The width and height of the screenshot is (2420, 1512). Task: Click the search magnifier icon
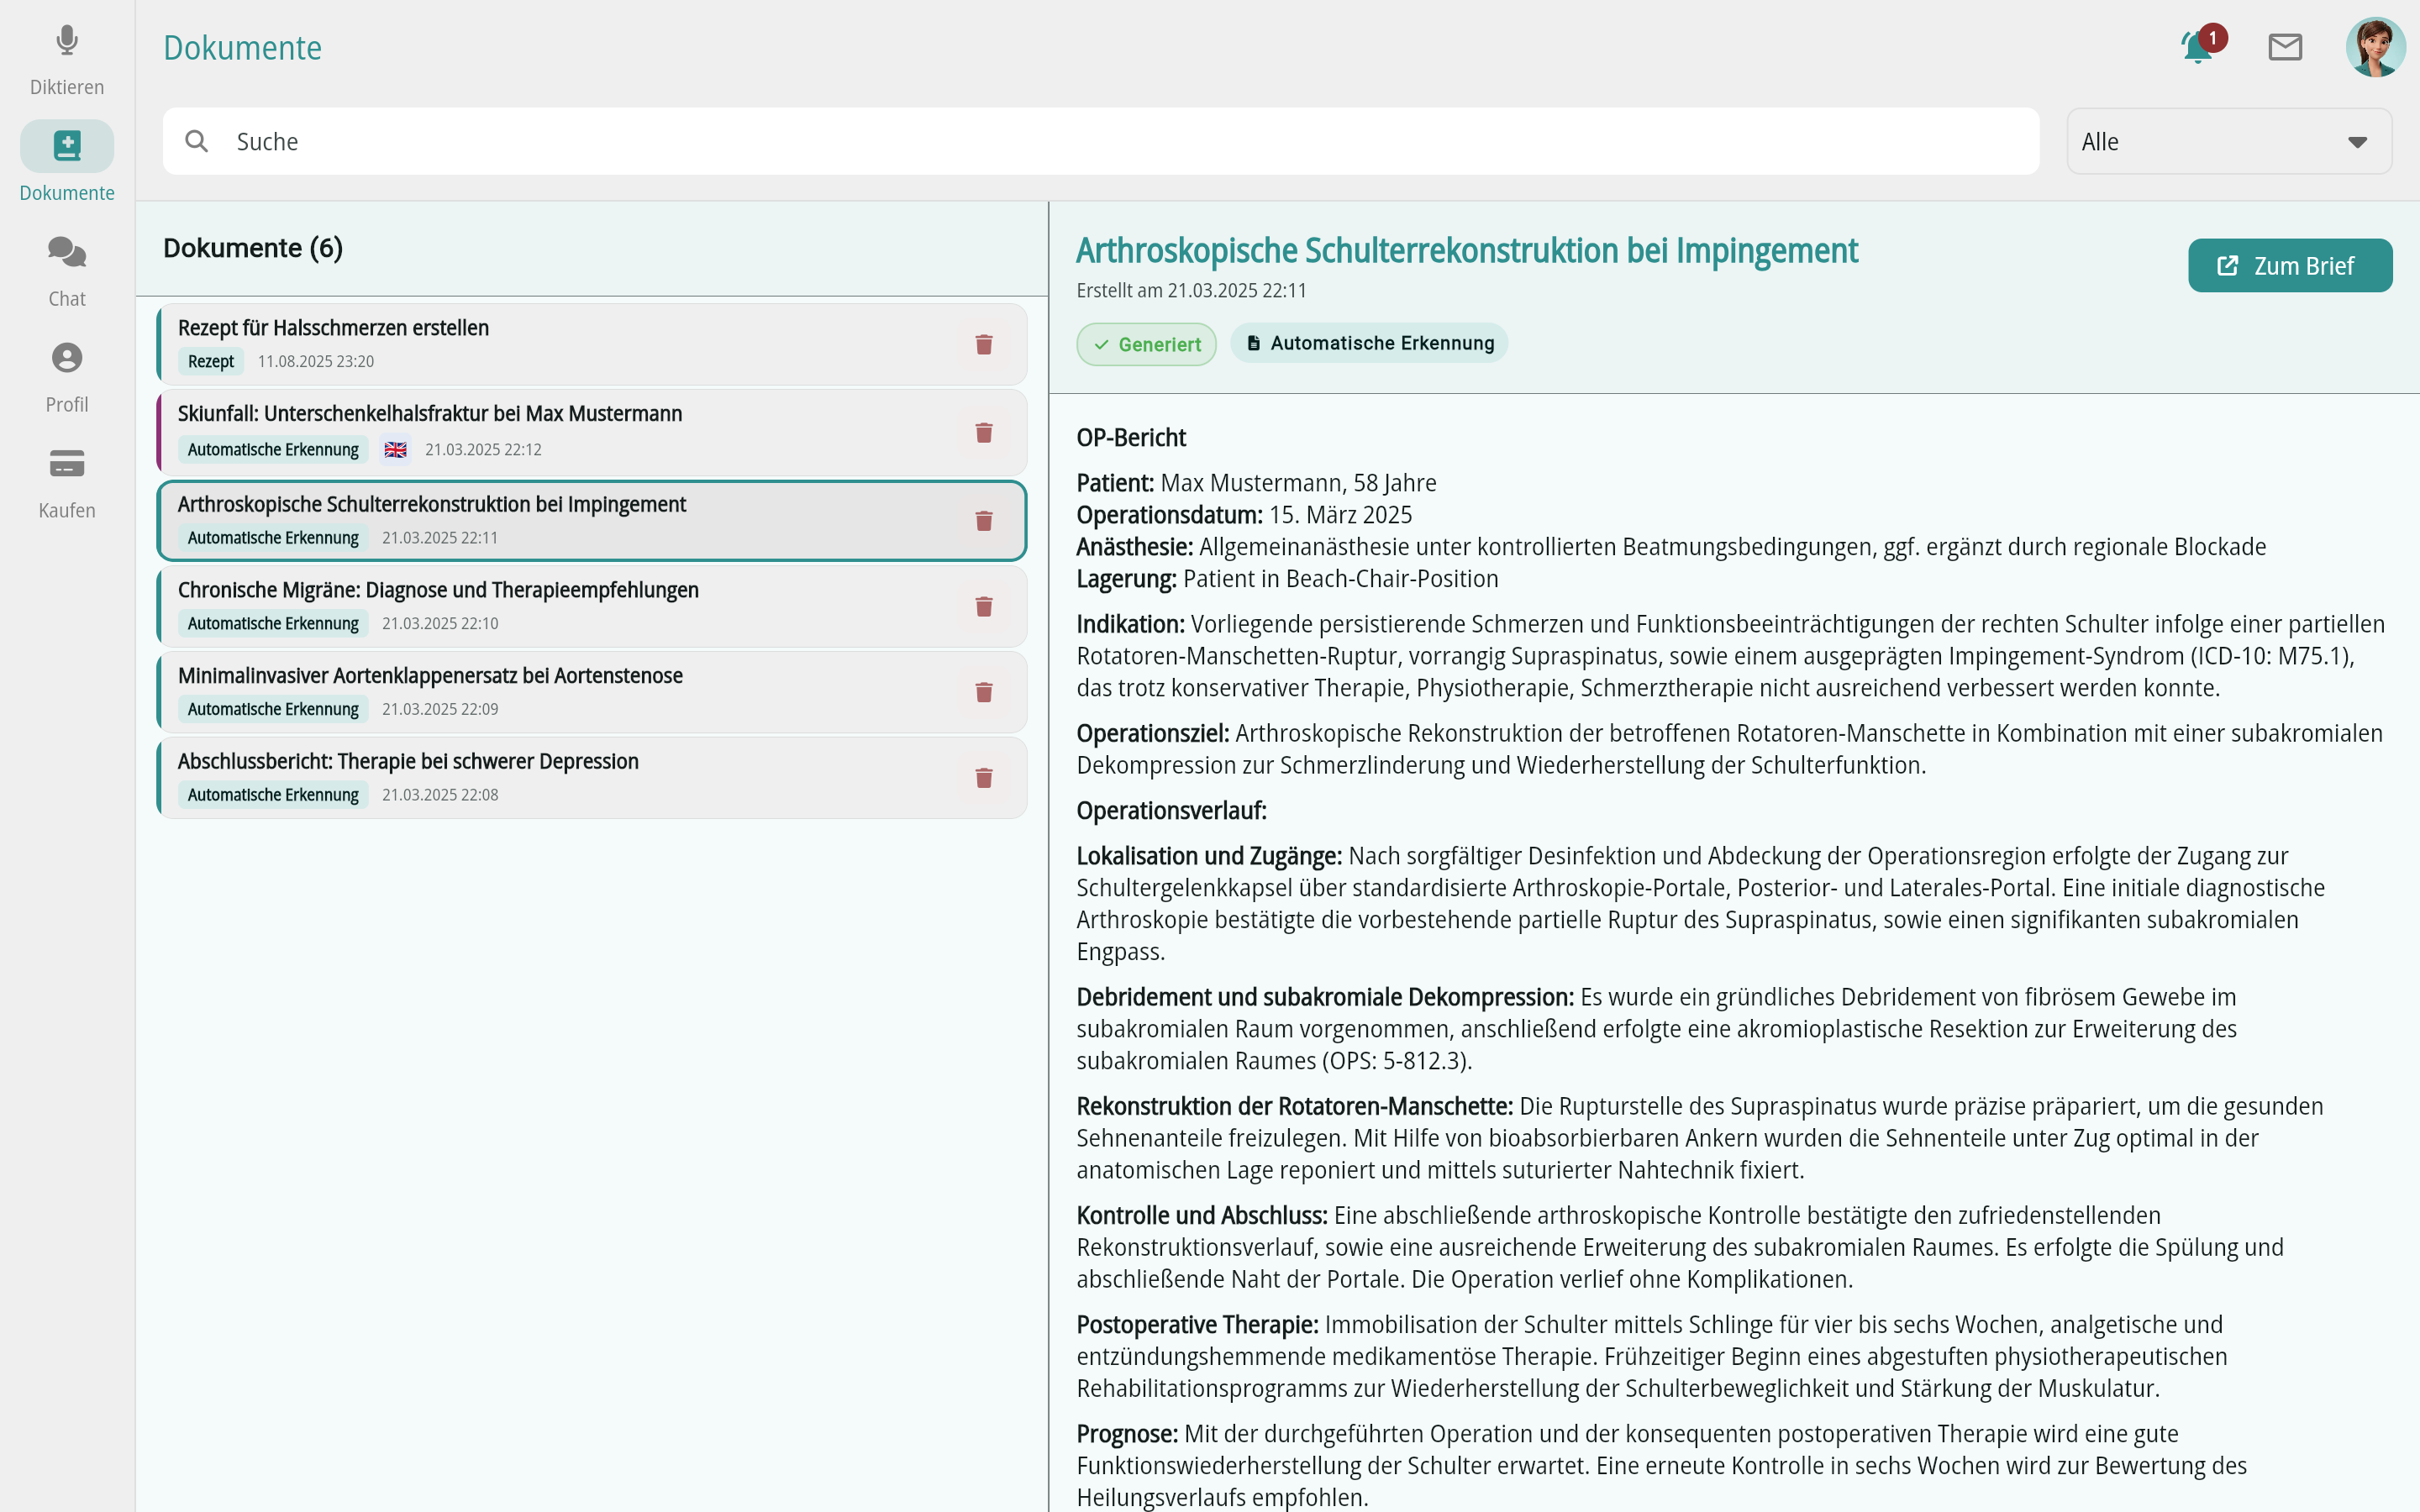click(x=197, y=141)
